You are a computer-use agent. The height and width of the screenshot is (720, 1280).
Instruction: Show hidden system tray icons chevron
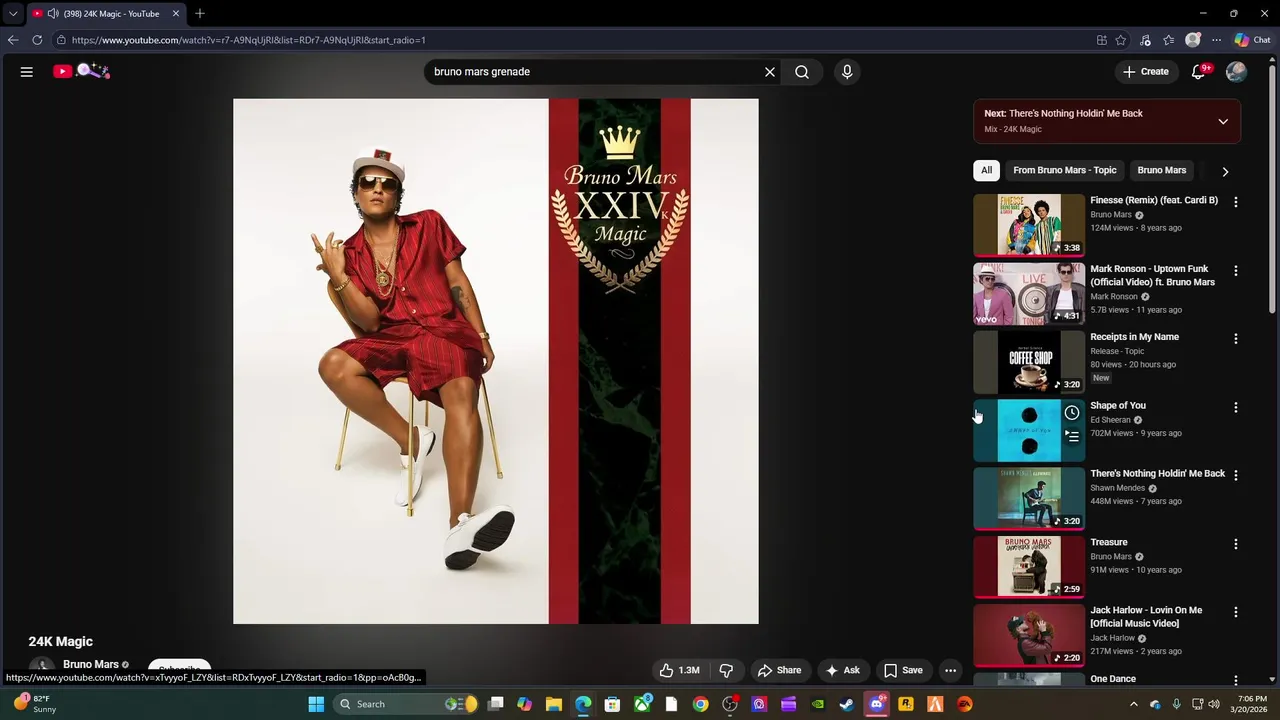point(1133,704)
